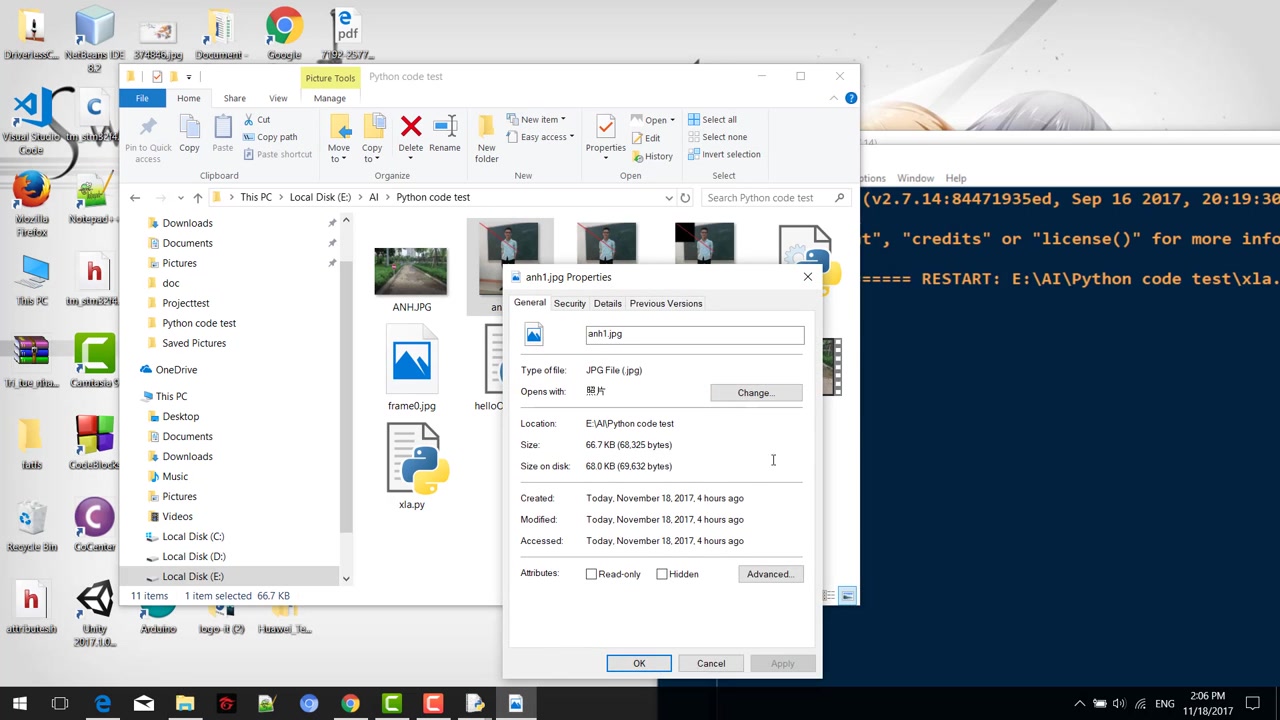The width and height of the screenshot is (1280, 720).
Task: Toggle the Hidden attribute checkbox
Action: (662, 574)
